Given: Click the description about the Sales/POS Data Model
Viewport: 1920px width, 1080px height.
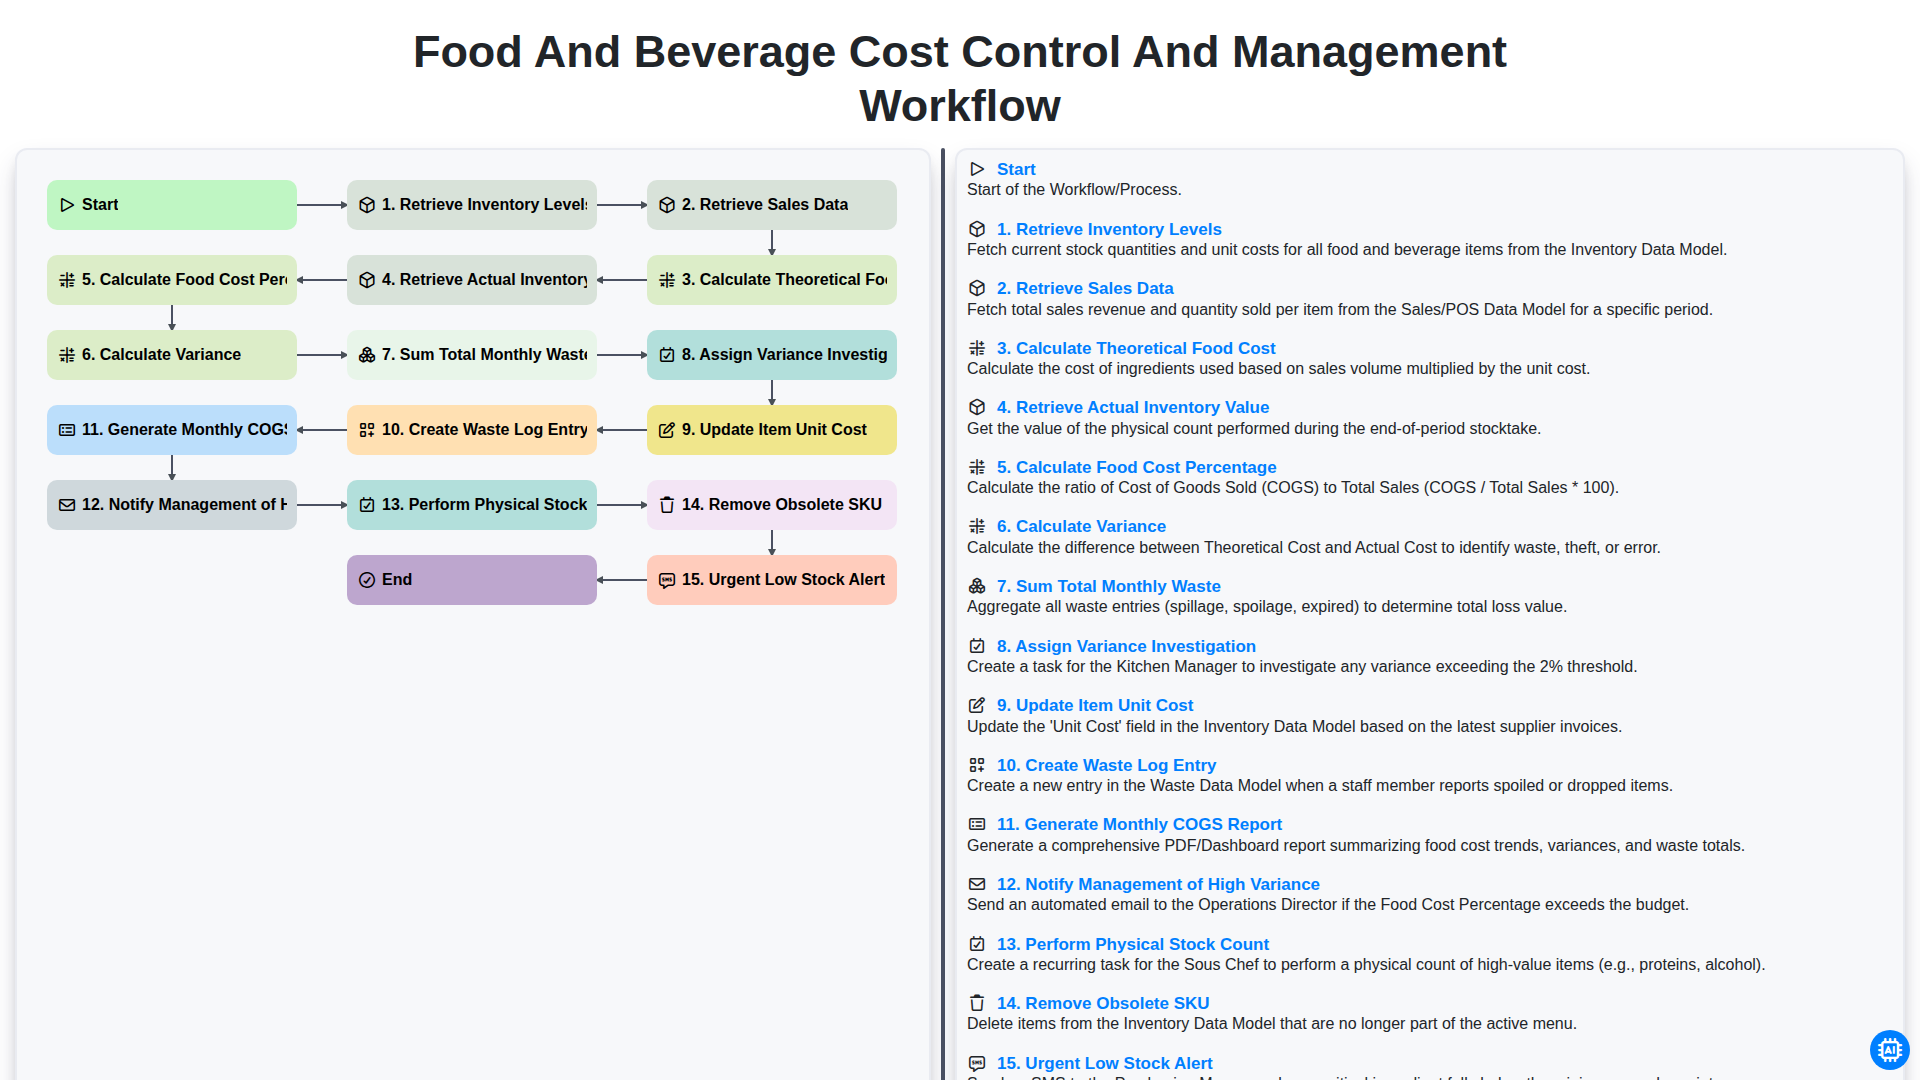Looking at the screenshot, I should click(x=1340, y=310).
